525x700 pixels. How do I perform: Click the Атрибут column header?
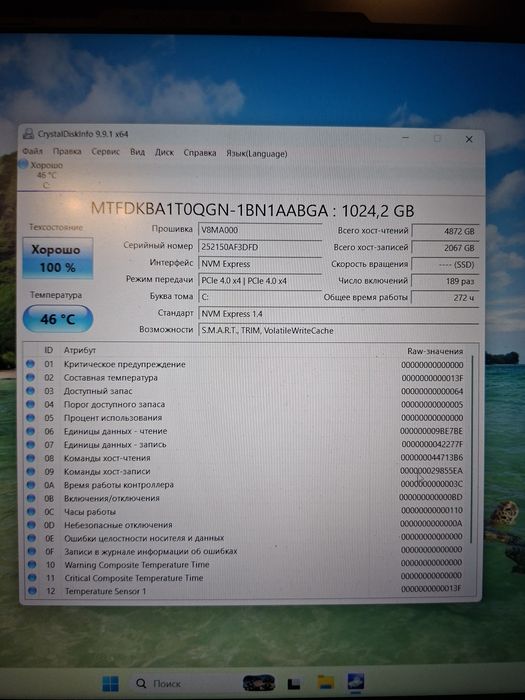80,350
